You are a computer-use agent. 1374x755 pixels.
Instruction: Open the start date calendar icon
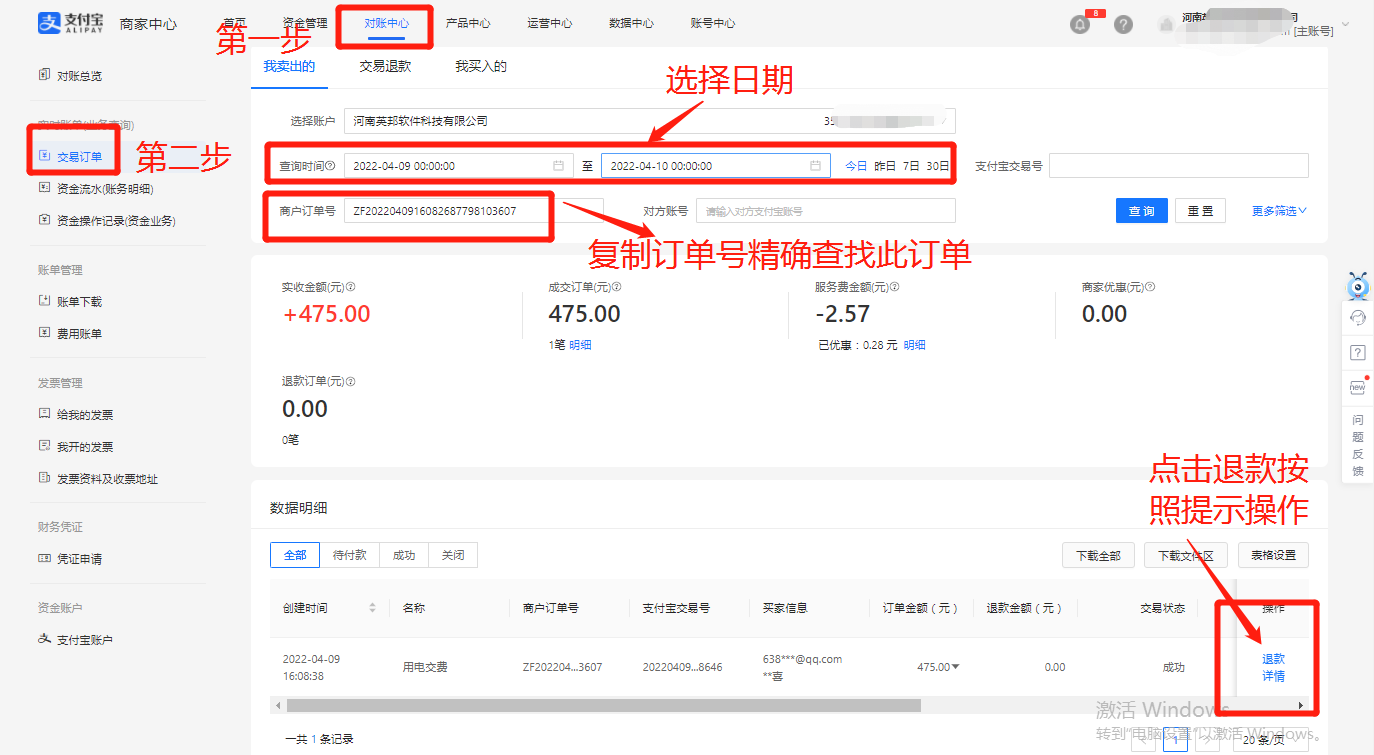558,166
